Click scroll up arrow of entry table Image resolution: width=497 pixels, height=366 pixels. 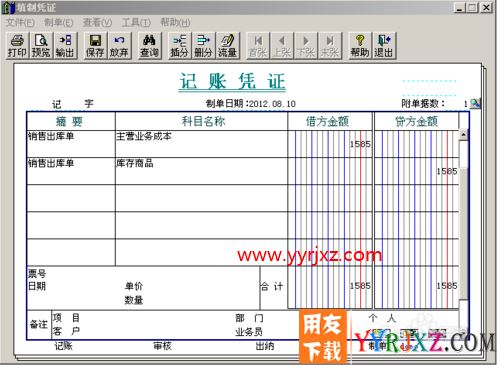[463, 135]
